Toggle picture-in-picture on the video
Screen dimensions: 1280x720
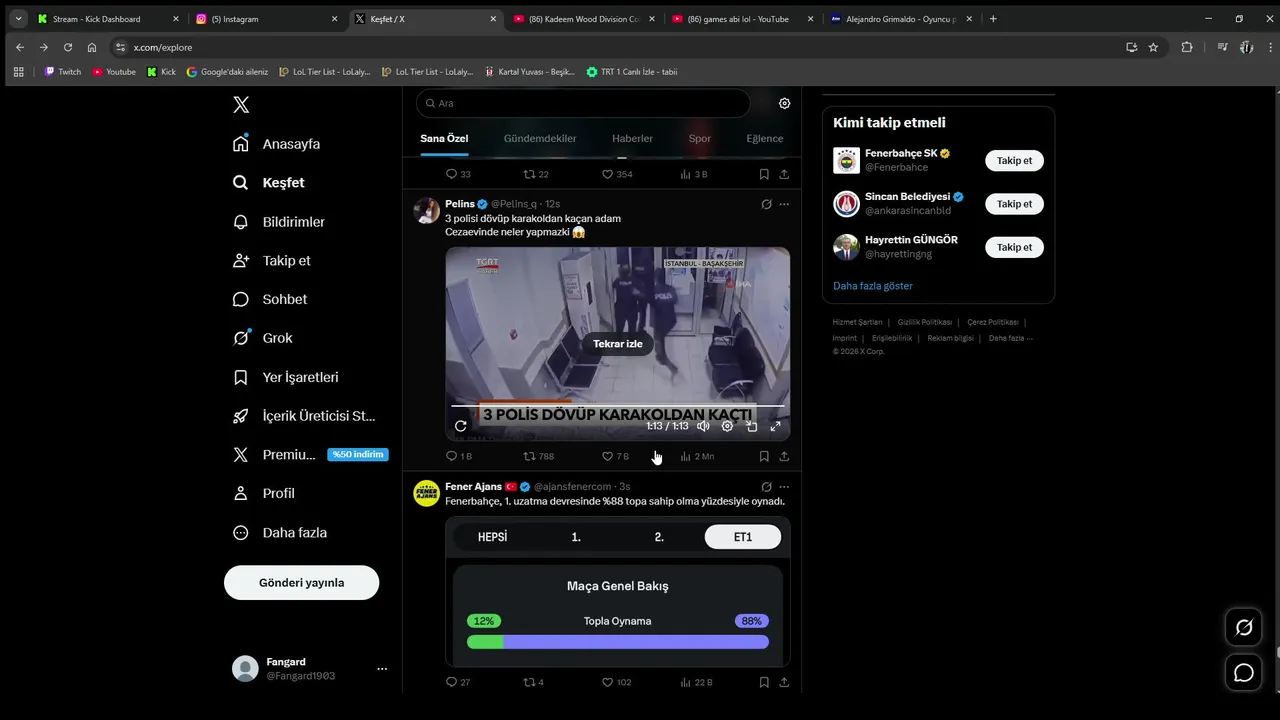coord(751,426)
